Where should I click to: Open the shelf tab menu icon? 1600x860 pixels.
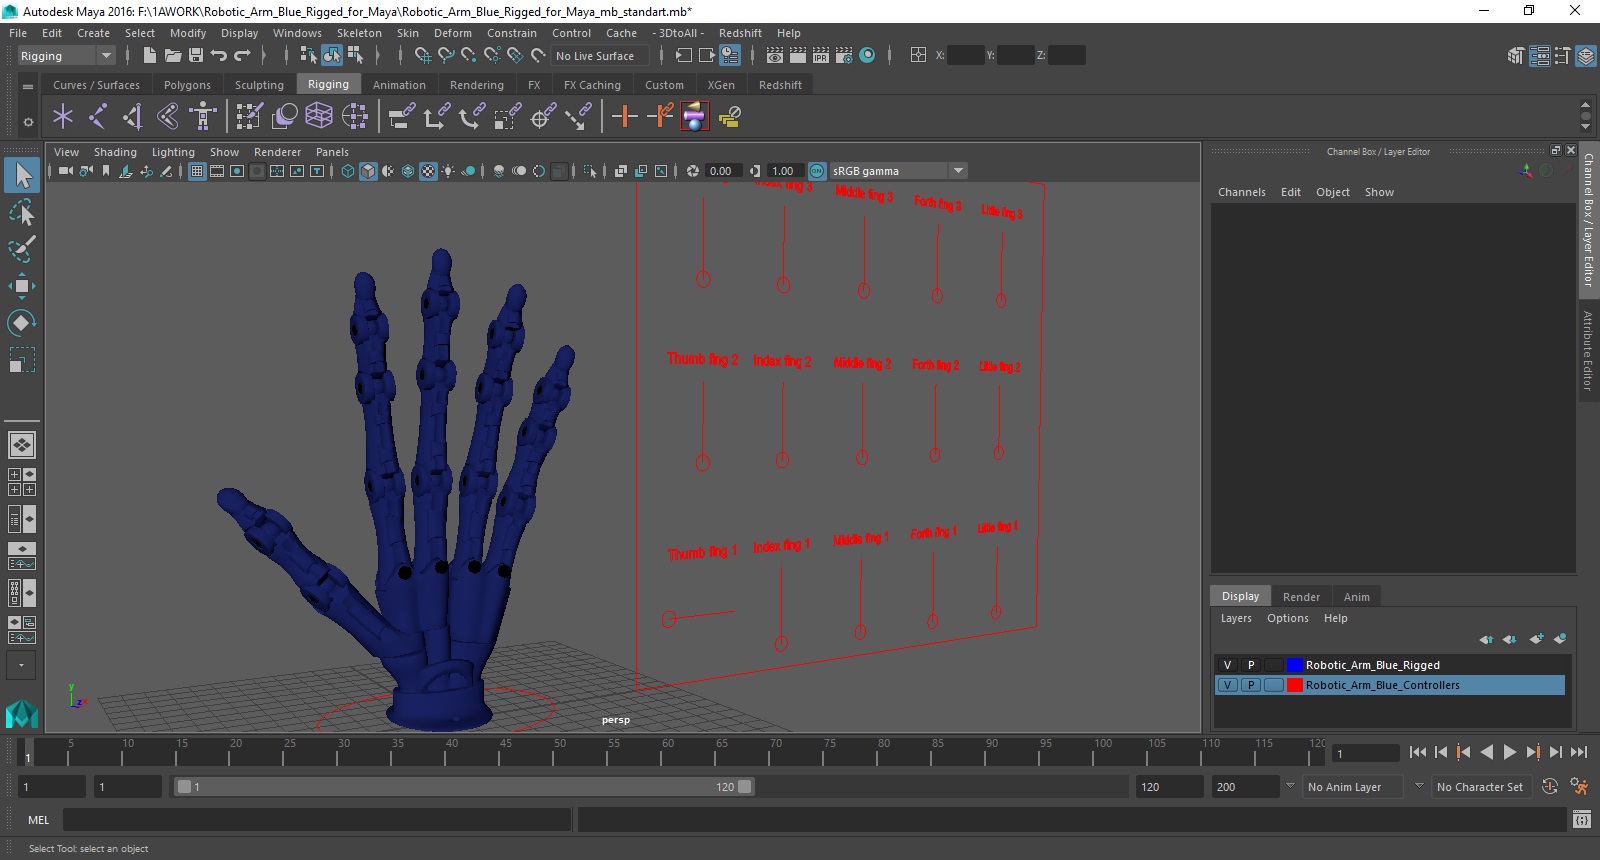coord(28,87)
